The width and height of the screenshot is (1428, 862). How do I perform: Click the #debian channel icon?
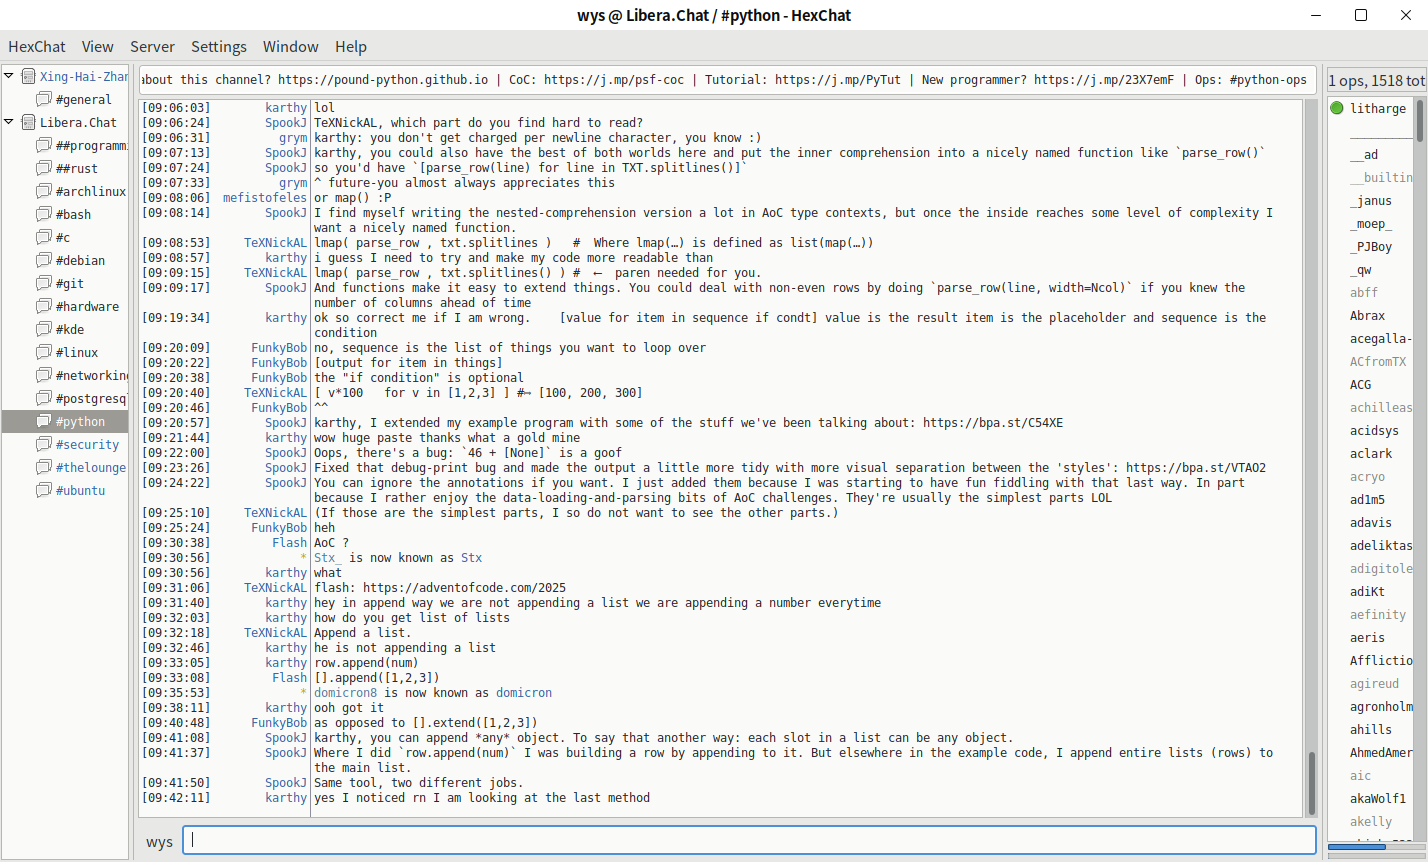click(44, 260)
